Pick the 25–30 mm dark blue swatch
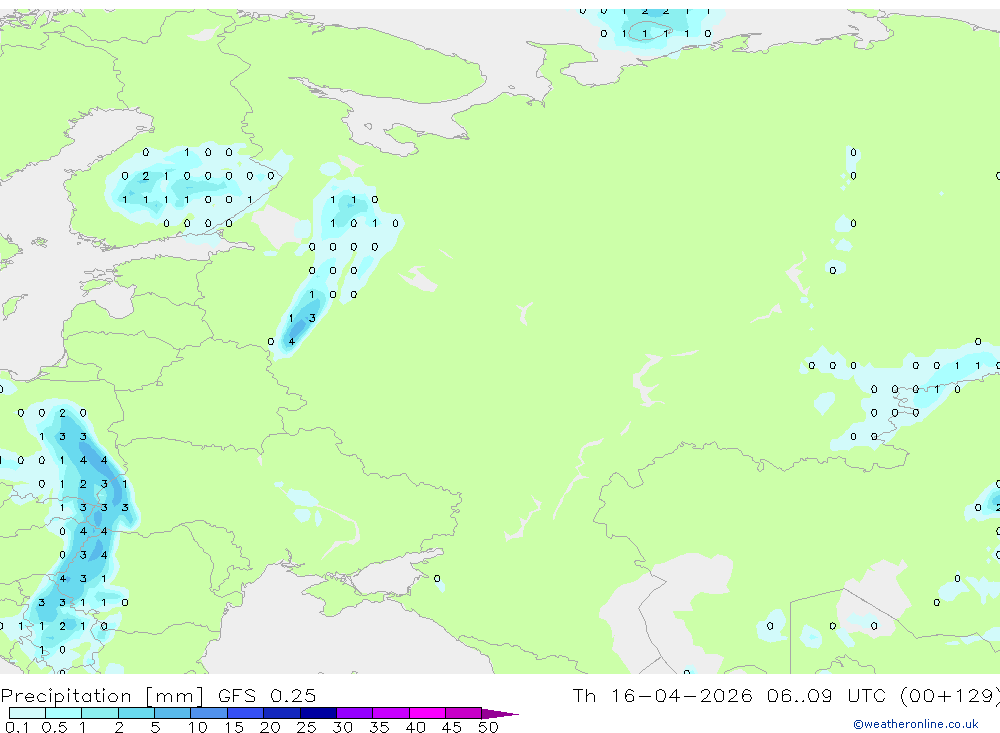Screen dimensions: 1000x733 click(x=318, y=713)
